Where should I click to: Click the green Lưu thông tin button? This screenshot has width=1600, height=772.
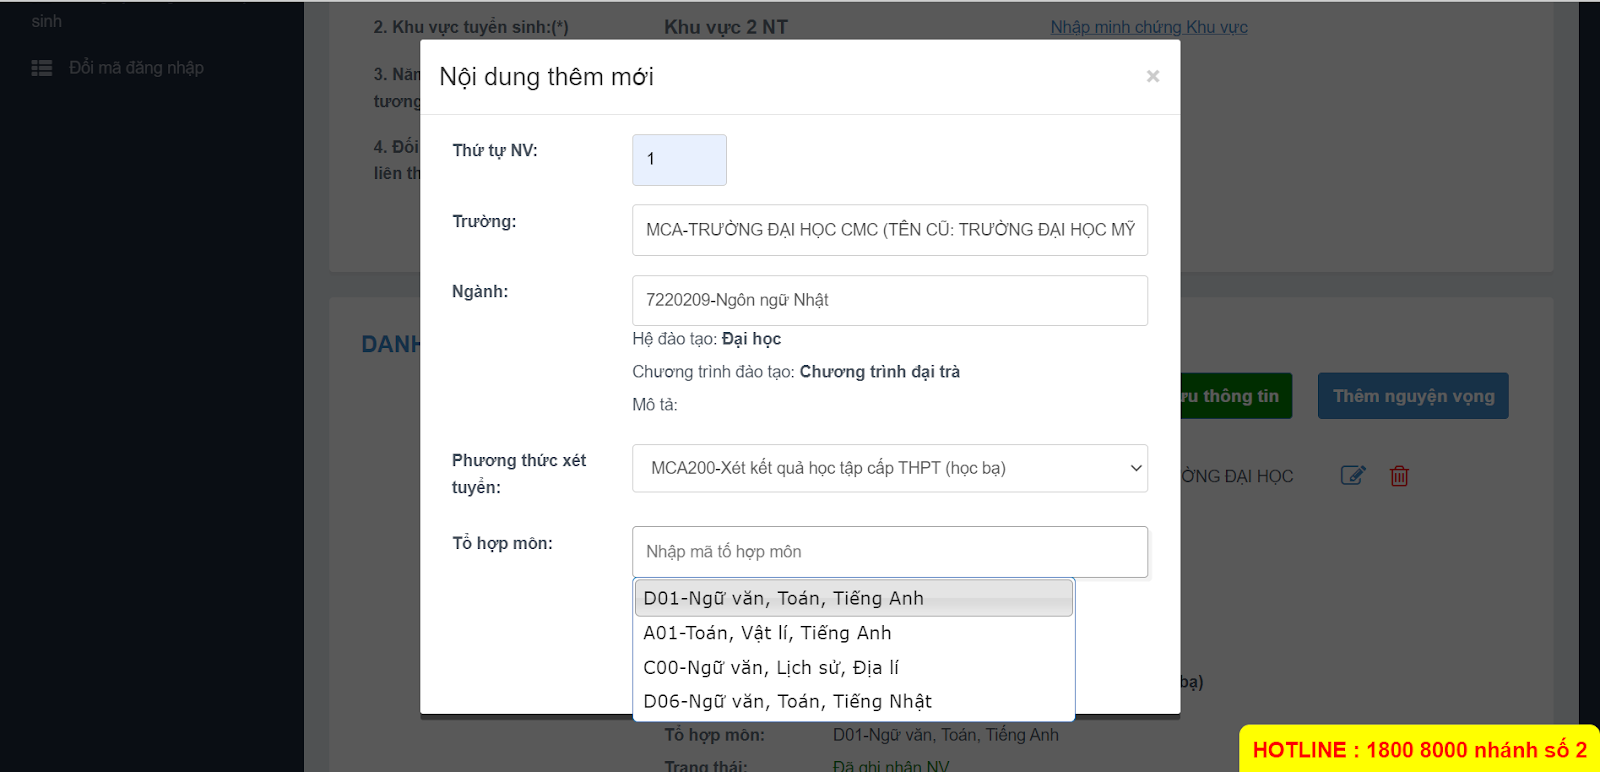(x=1236, y=396)
